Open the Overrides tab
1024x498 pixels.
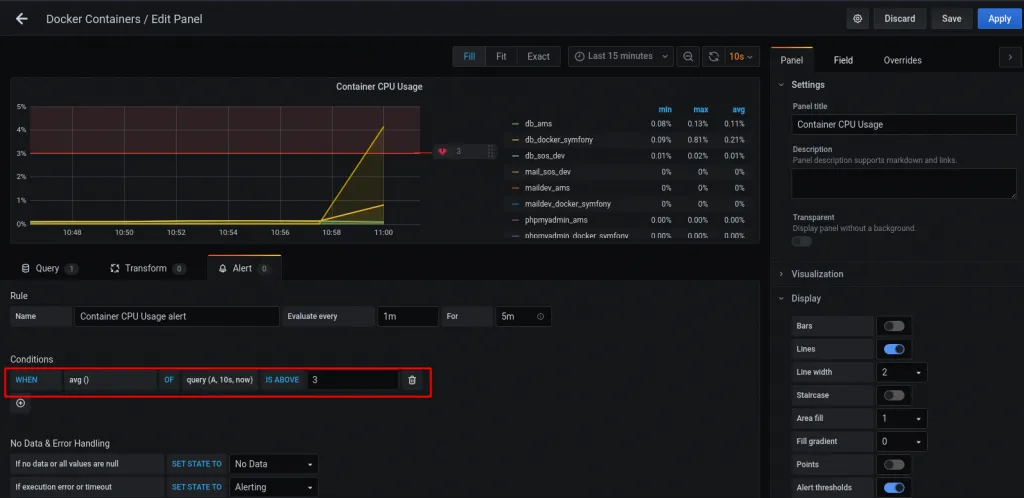tap(902, 60)
